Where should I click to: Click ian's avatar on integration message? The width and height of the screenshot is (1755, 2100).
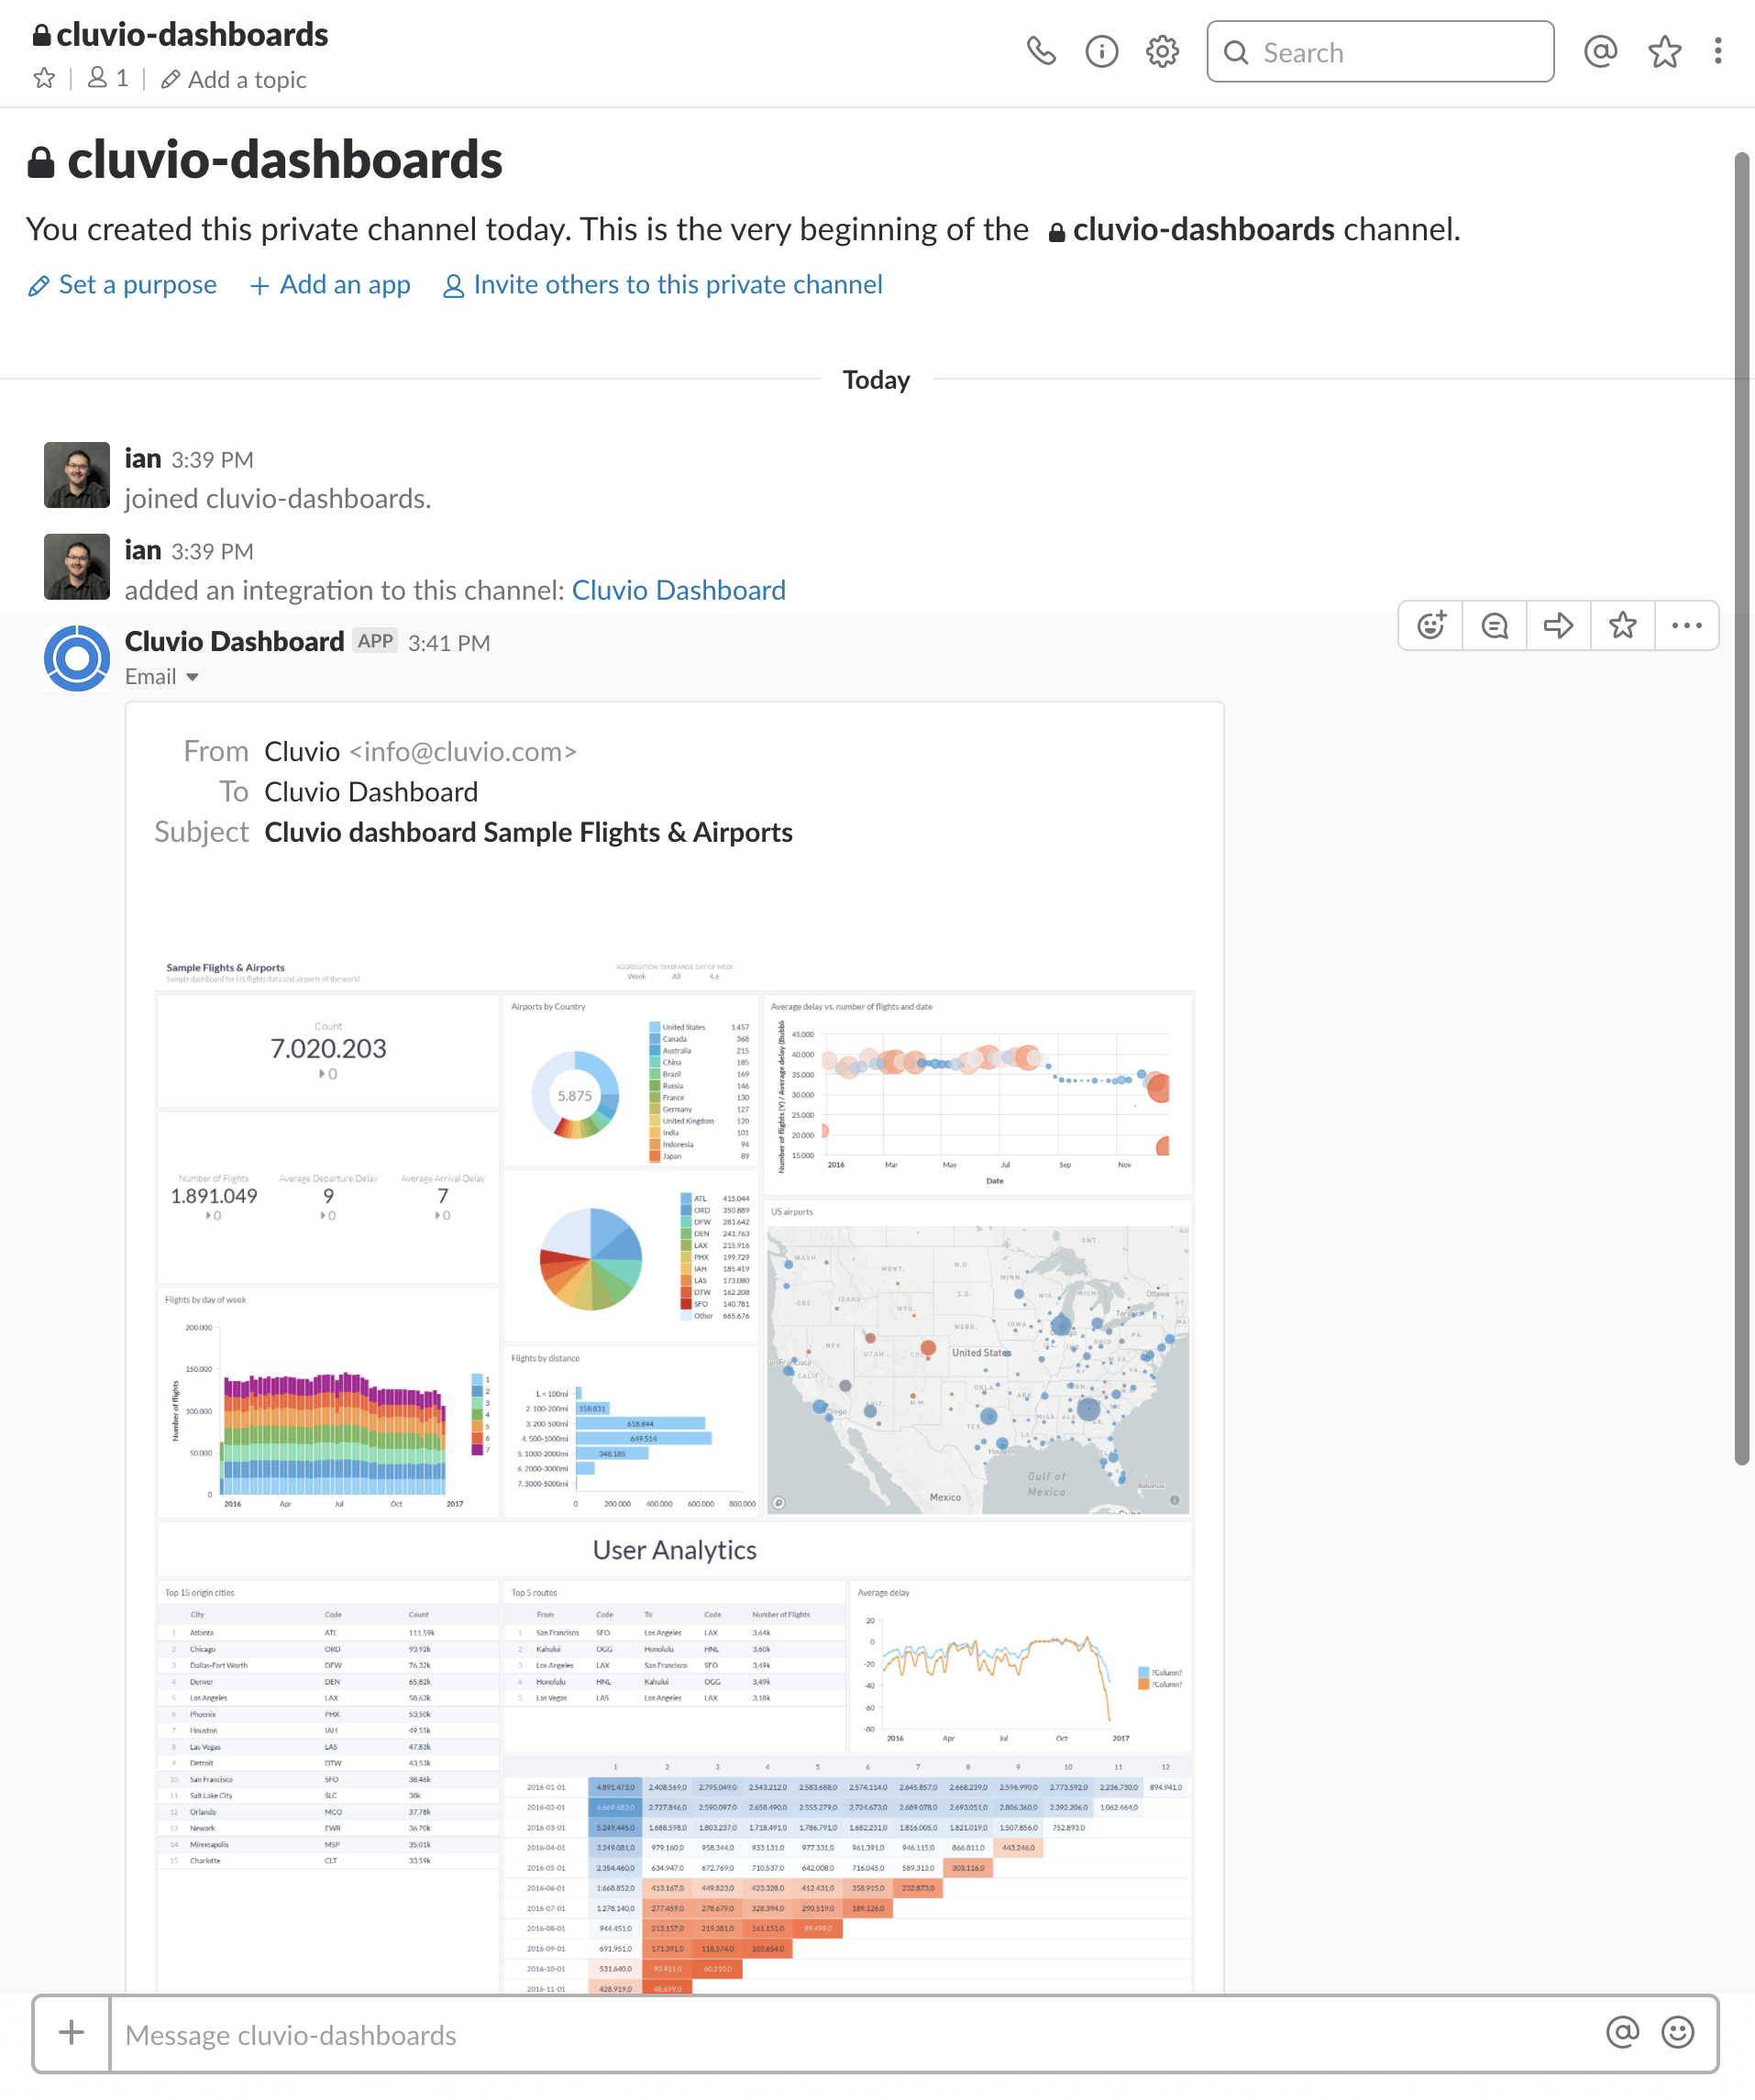77,567
